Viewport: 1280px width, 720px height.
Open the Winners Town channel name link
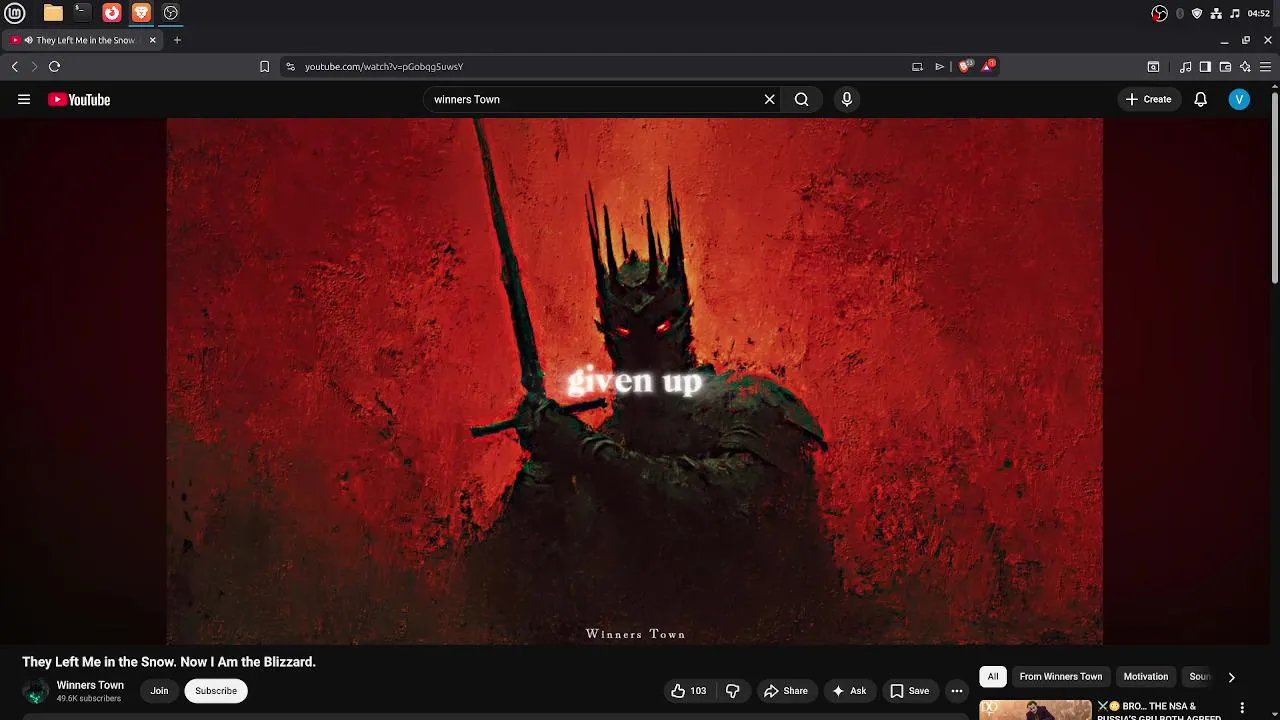90,685
